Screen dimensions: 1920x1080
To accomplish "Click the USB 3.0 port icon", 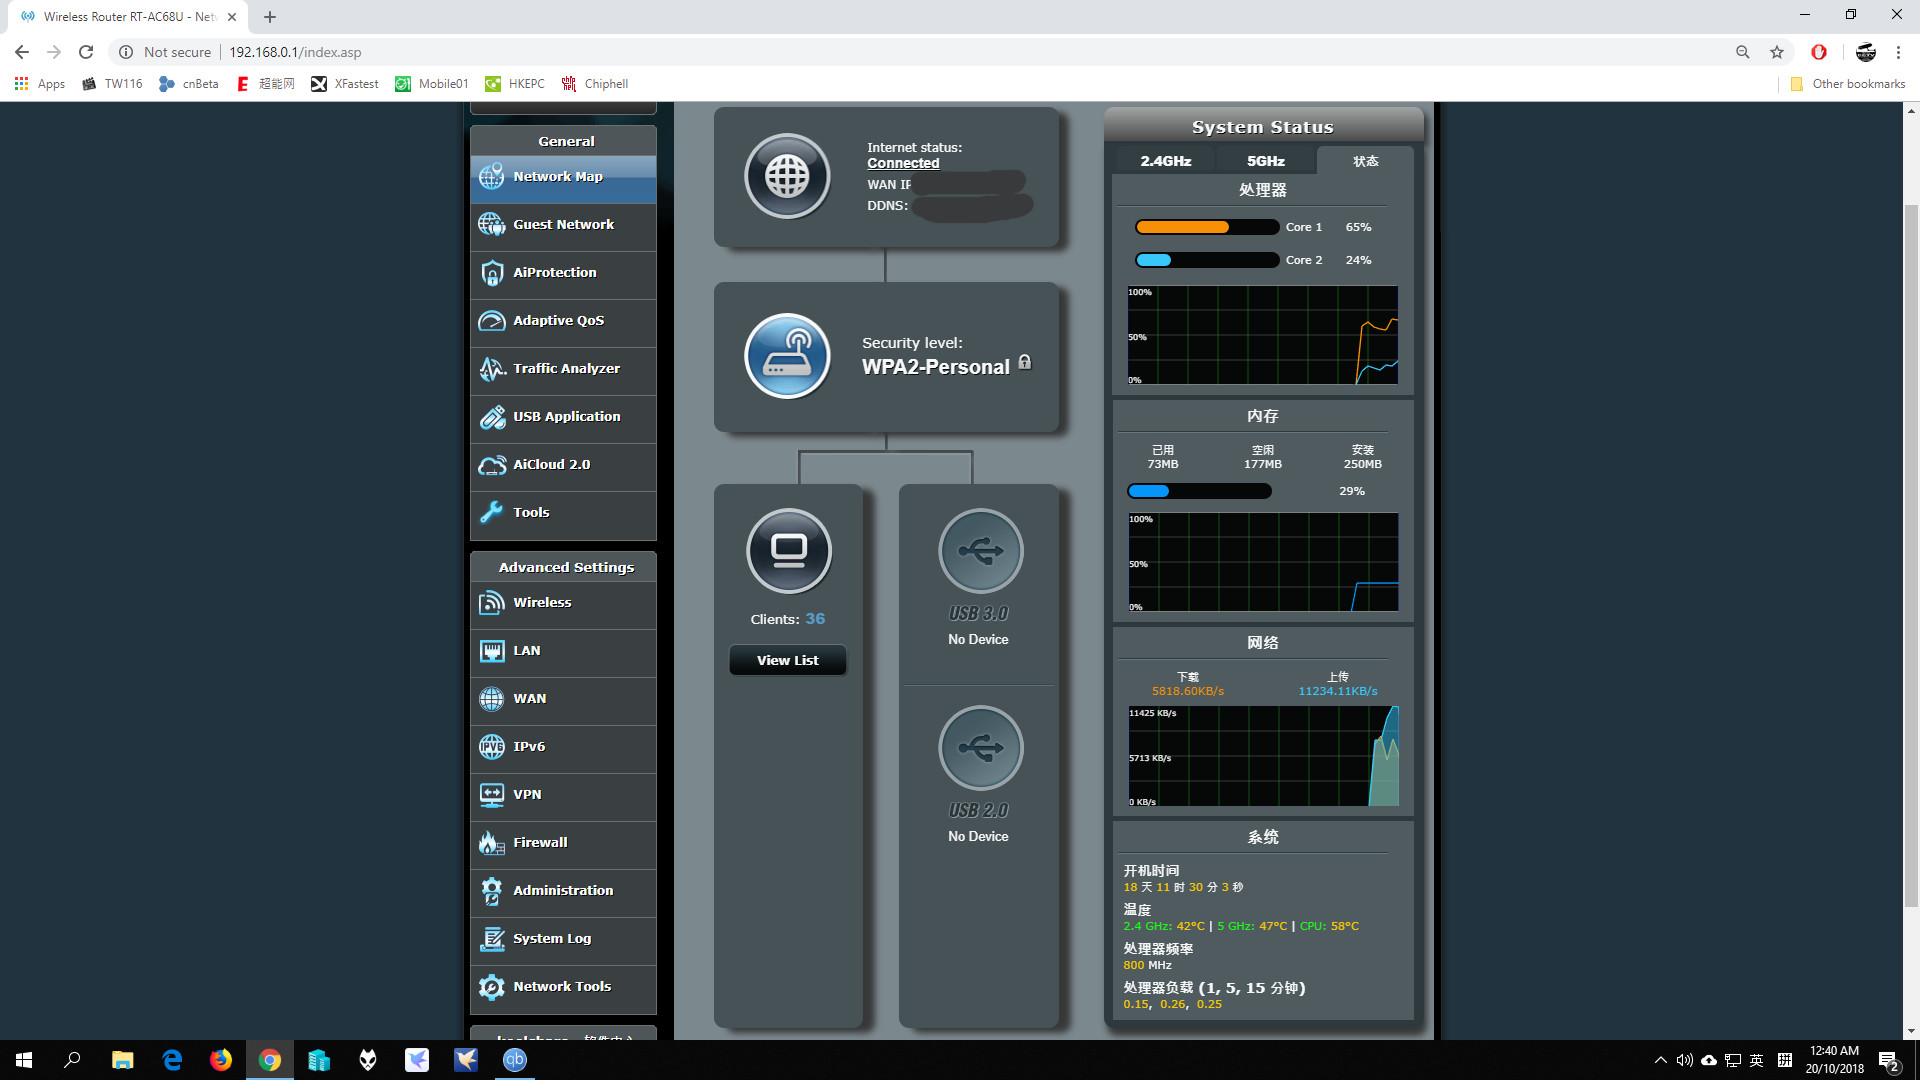I will 980,551.
